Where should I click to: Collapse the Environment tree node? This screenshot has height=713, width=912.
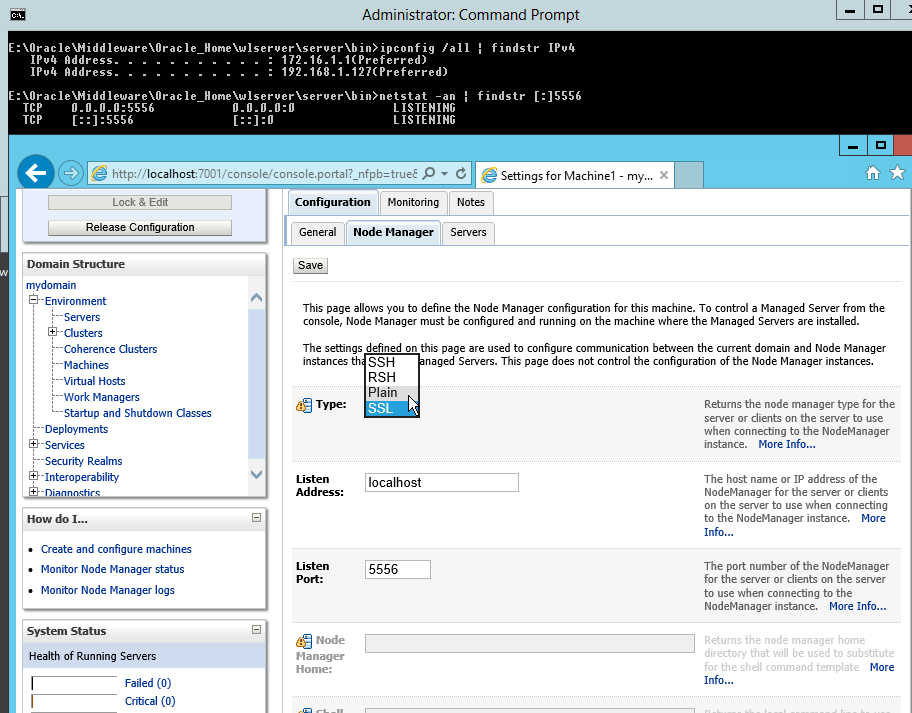[34, 300]
